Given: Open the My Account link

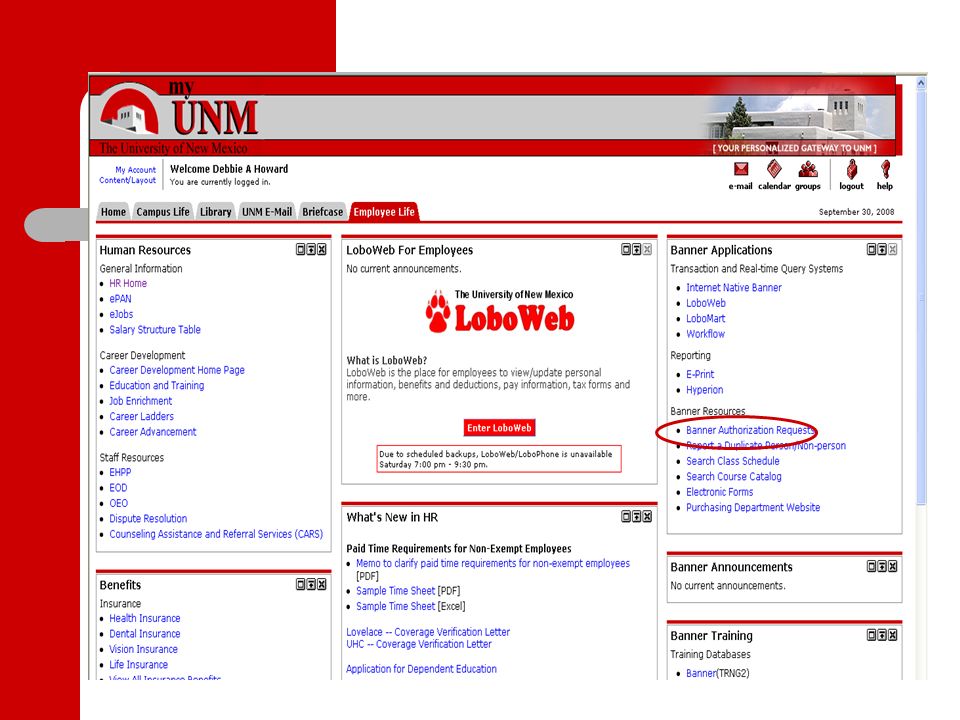Looking at the screenshot, I should click(x=136, y=170).
